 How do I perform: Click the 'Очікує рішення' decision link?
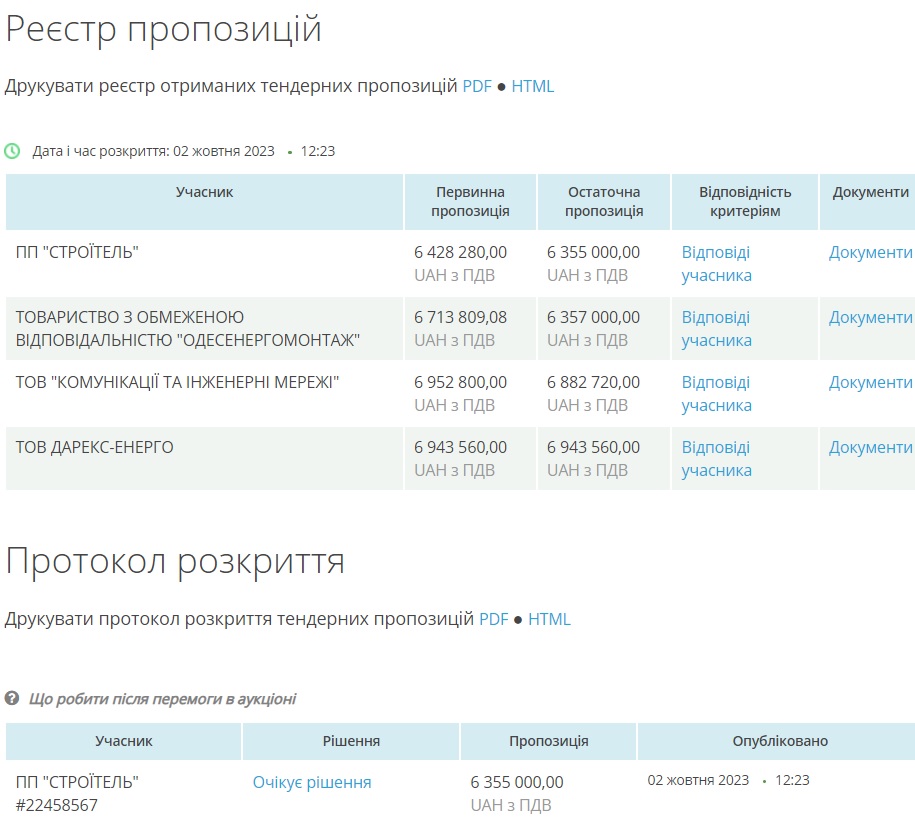pos(312,782)
